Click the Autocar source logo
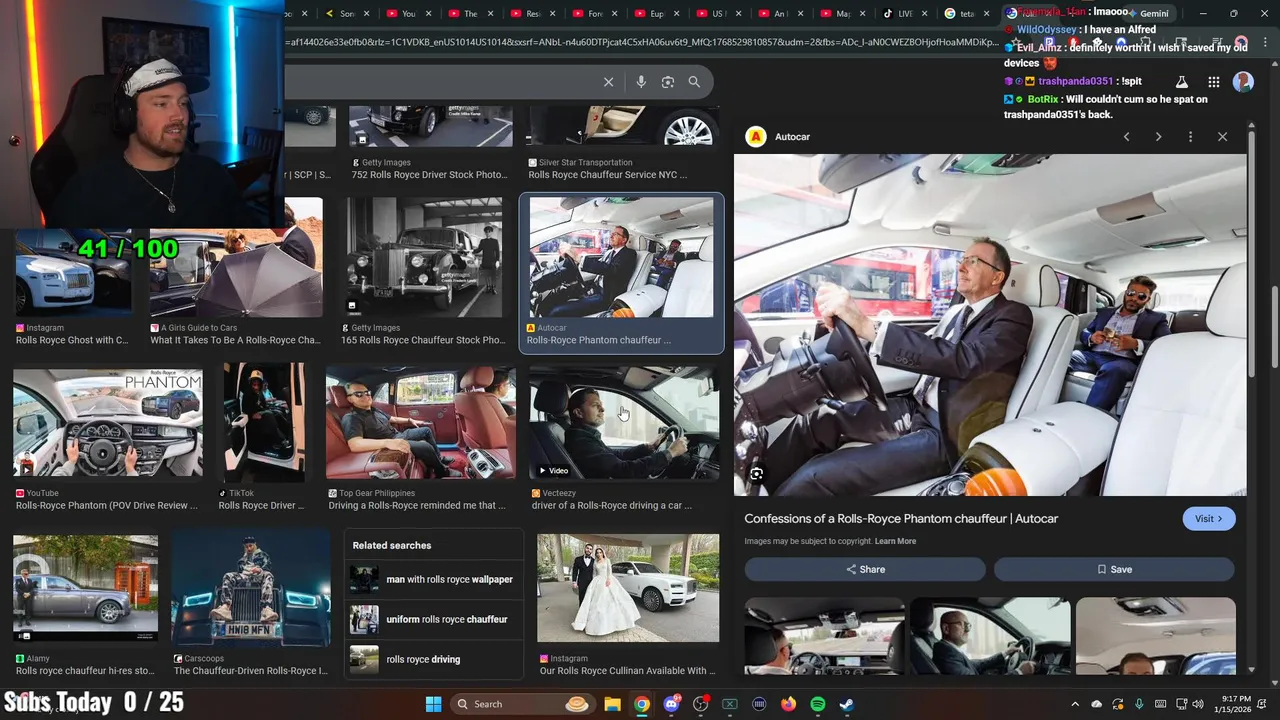 coord(756,136)
